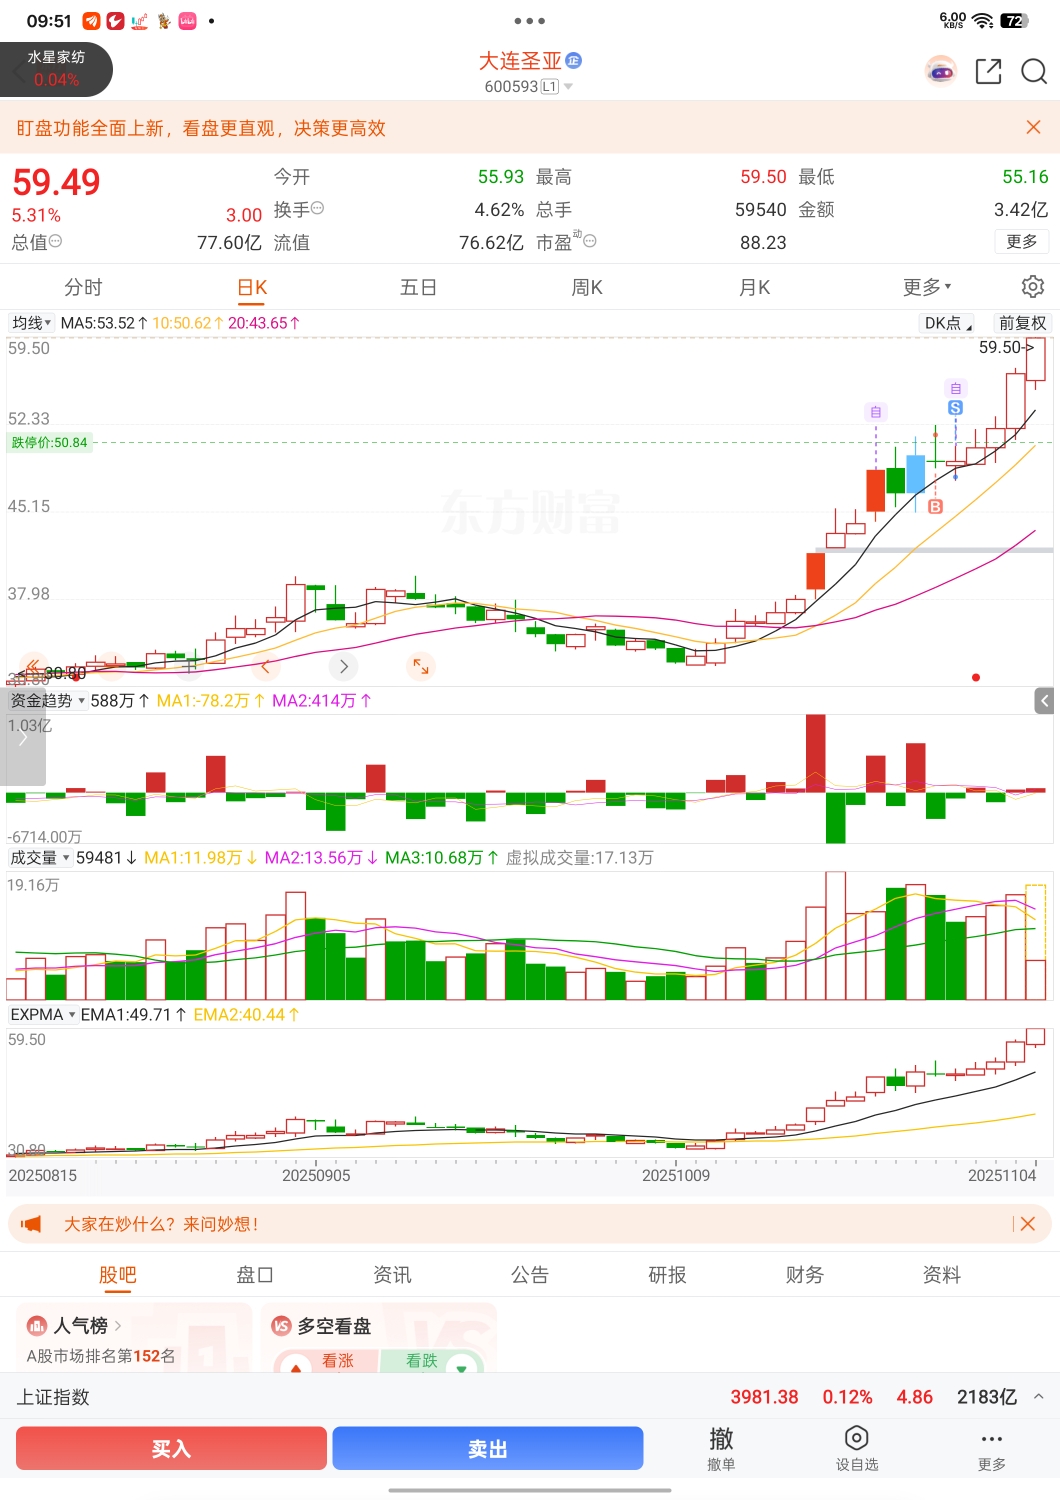This screenshot has height=1500, width=1060.
Task: Tap the S sell signal marker on chart
Action: 955,408
